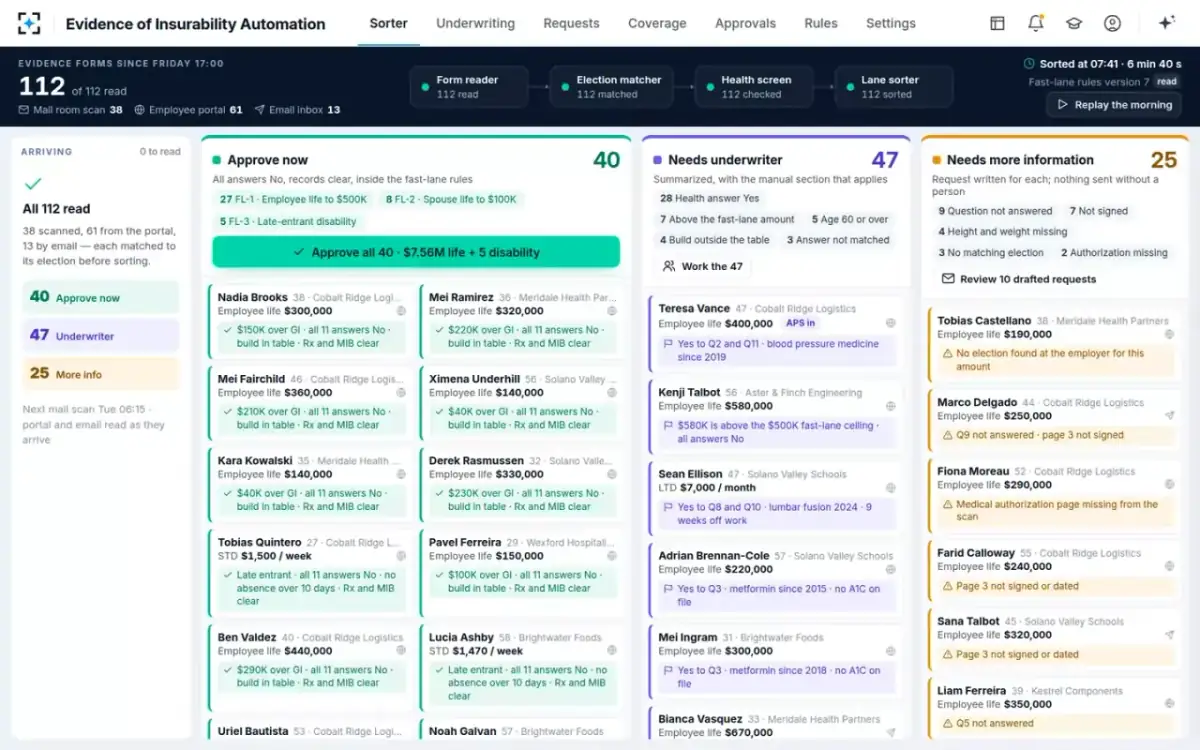Click the APS in badge on Teresa Vance

coord(800,323)
